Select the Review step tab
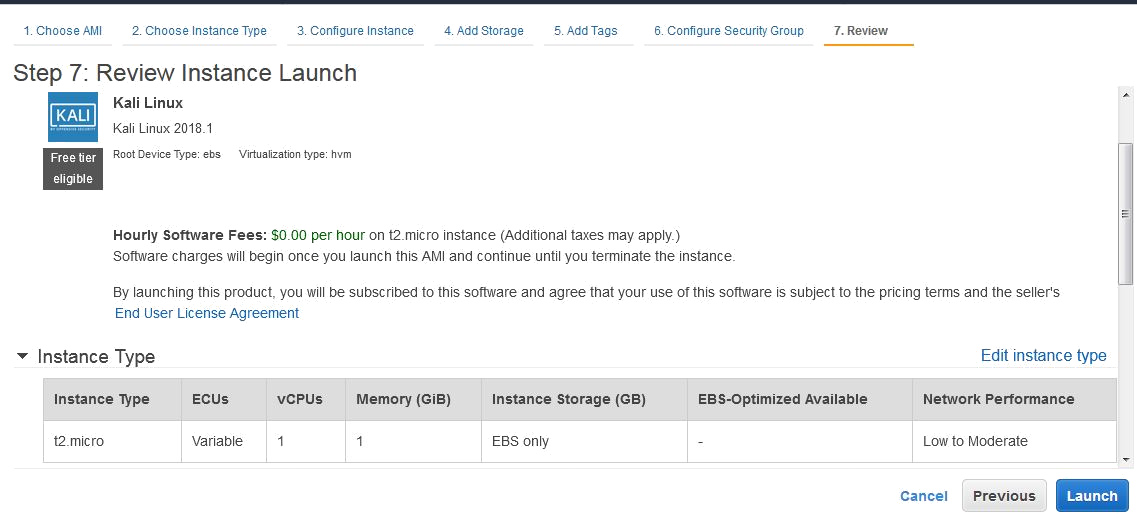The width and height of the screenshot is (1137, 519). [x=861, y=31]
